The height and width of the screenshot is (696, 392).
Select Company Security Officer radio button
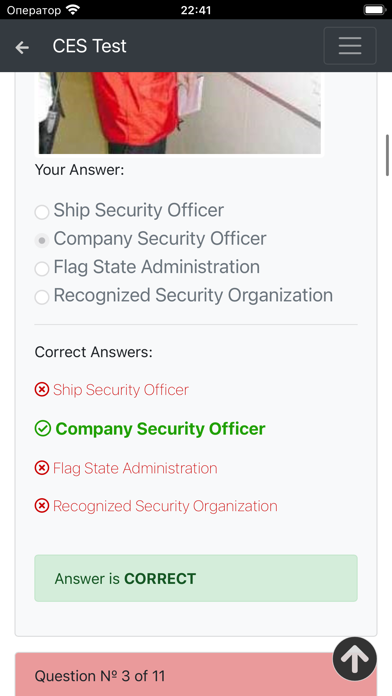click(42, 241)
